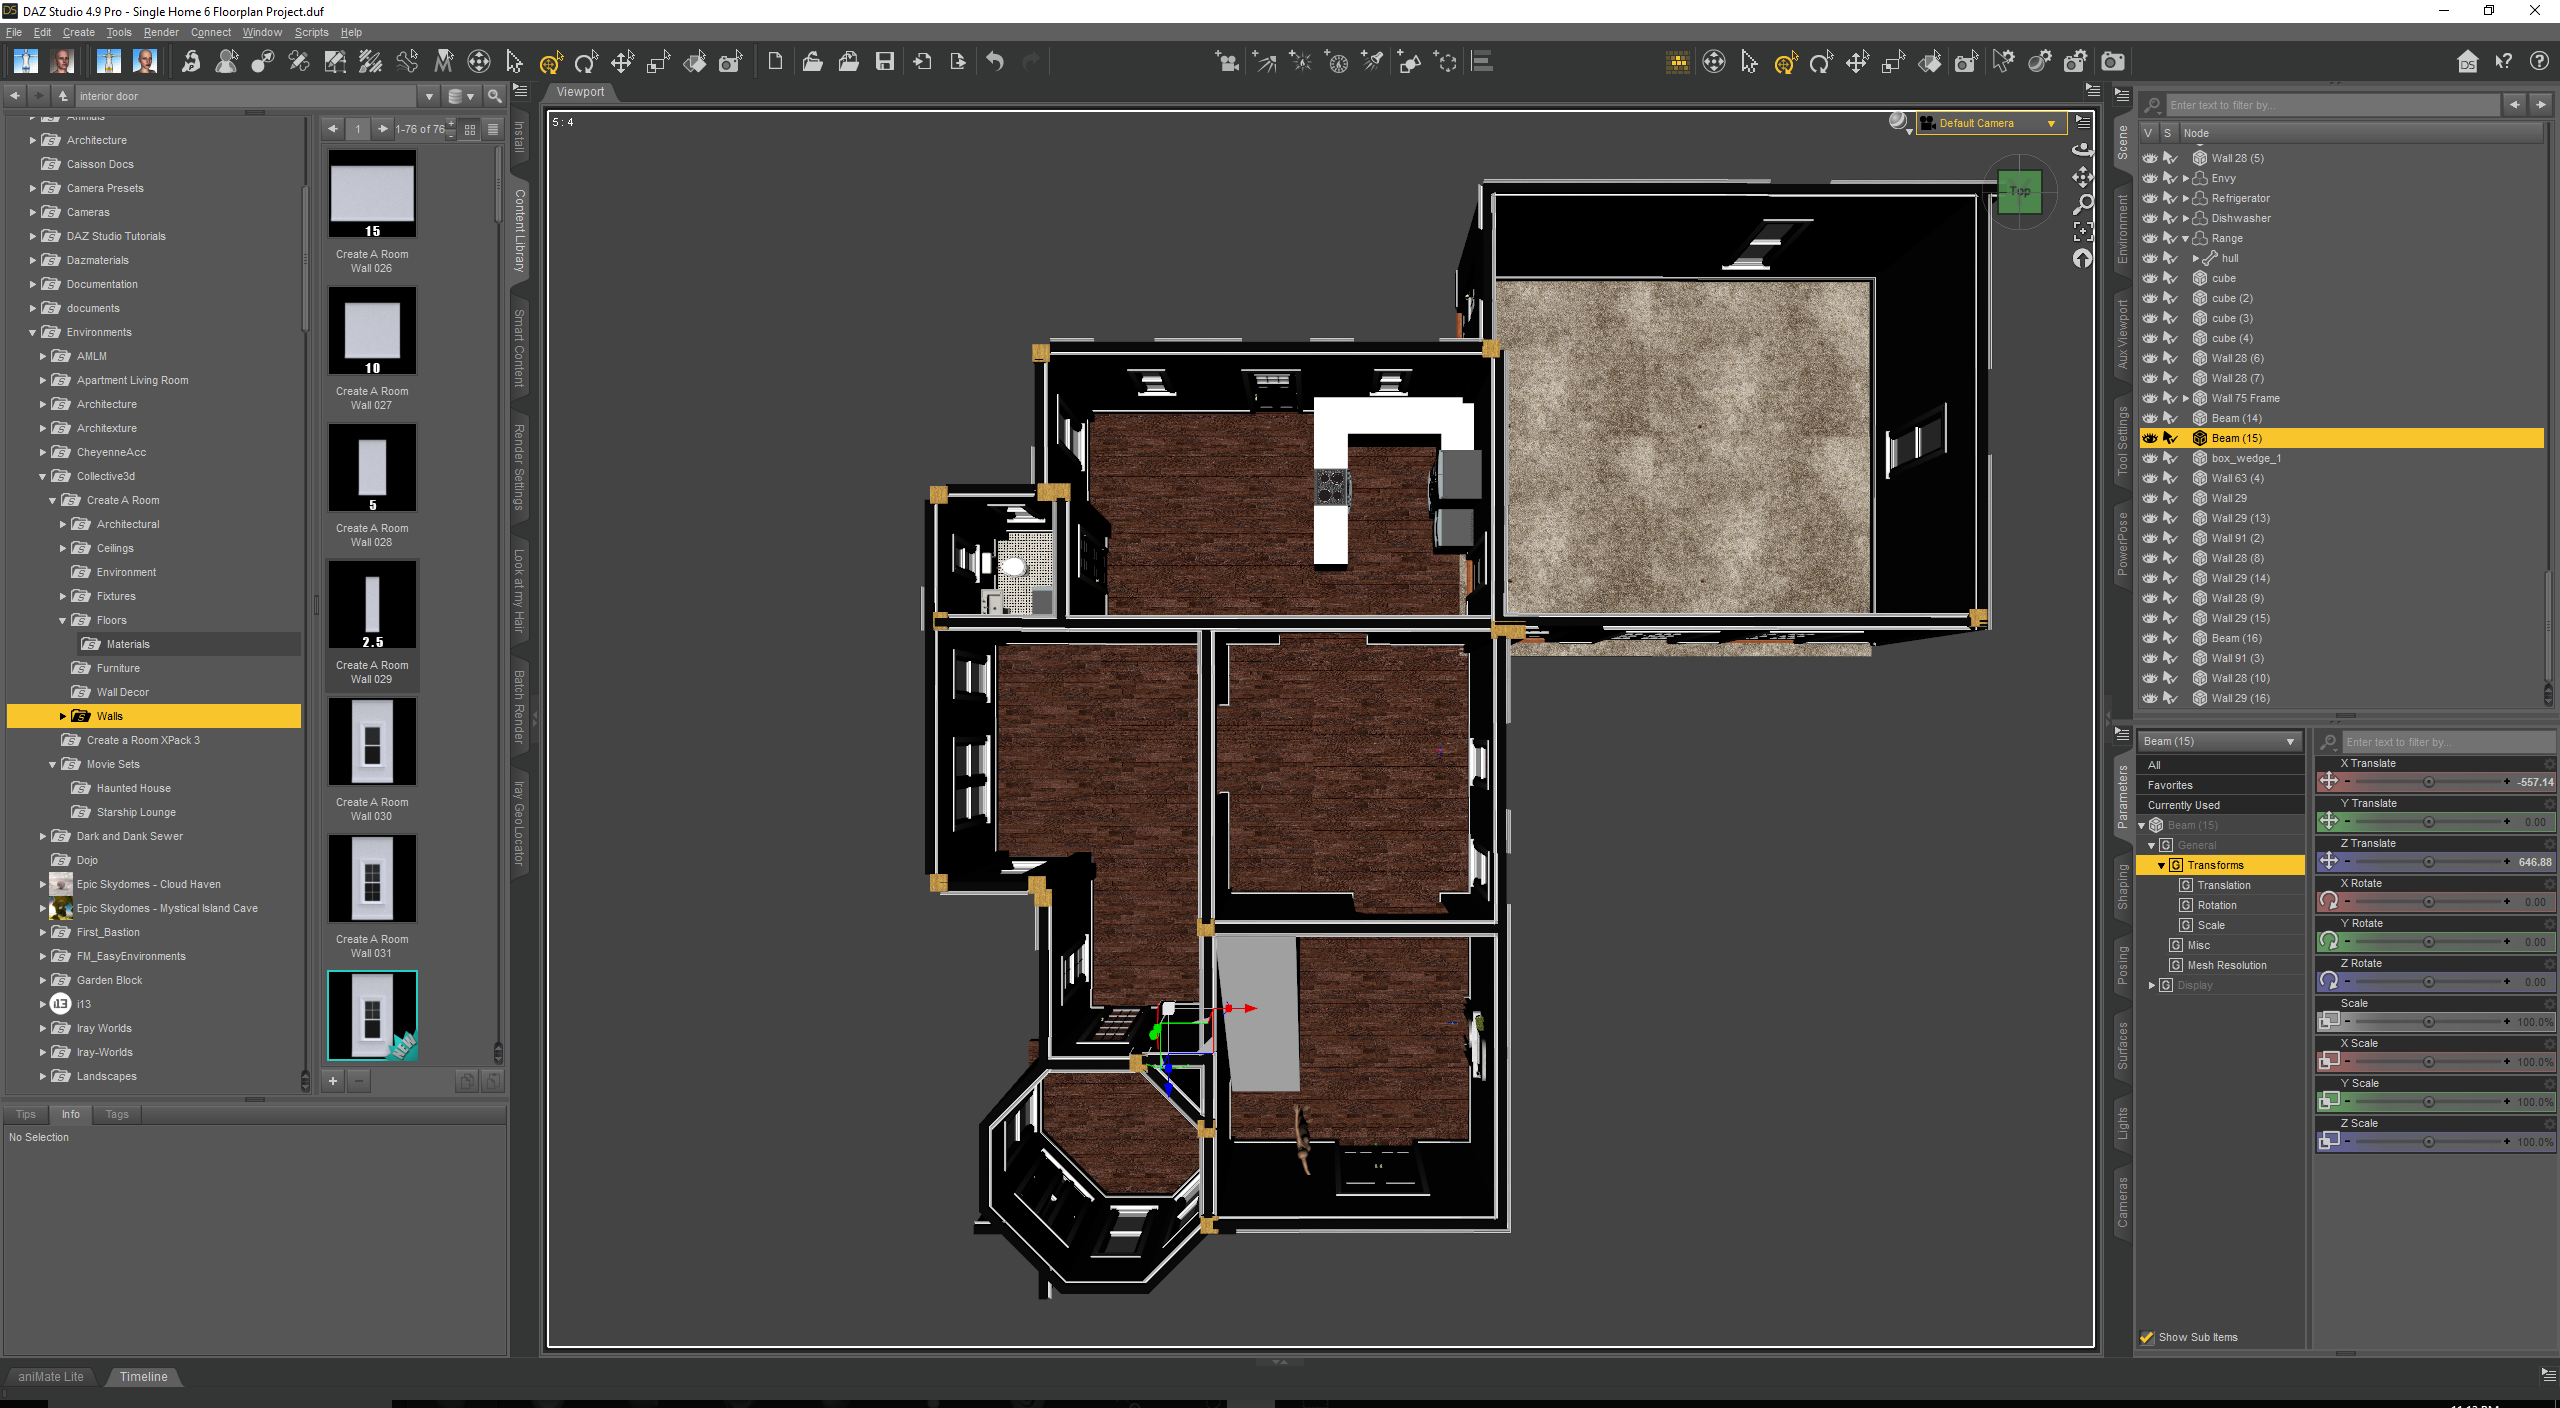Image resolution: width=2560 pixels, height=1408 pixels.
Task: Click the Render camera icon at toolbar right
Action: [x=2113, y=62]
